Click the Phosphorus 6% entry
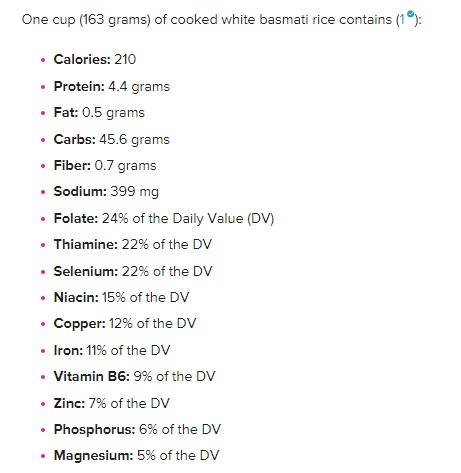 137,429
